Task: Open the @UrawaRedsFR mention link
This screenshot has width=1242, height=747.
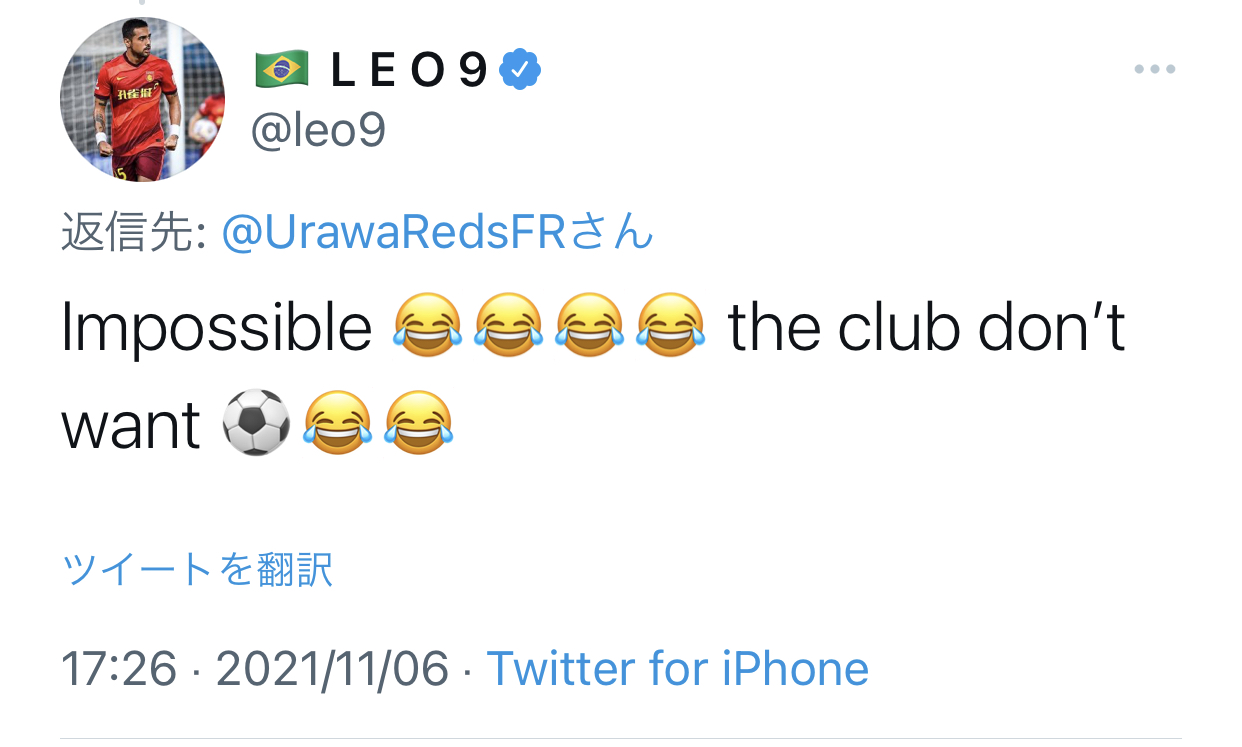Action: pyautogui.click(x=438, y=233)
